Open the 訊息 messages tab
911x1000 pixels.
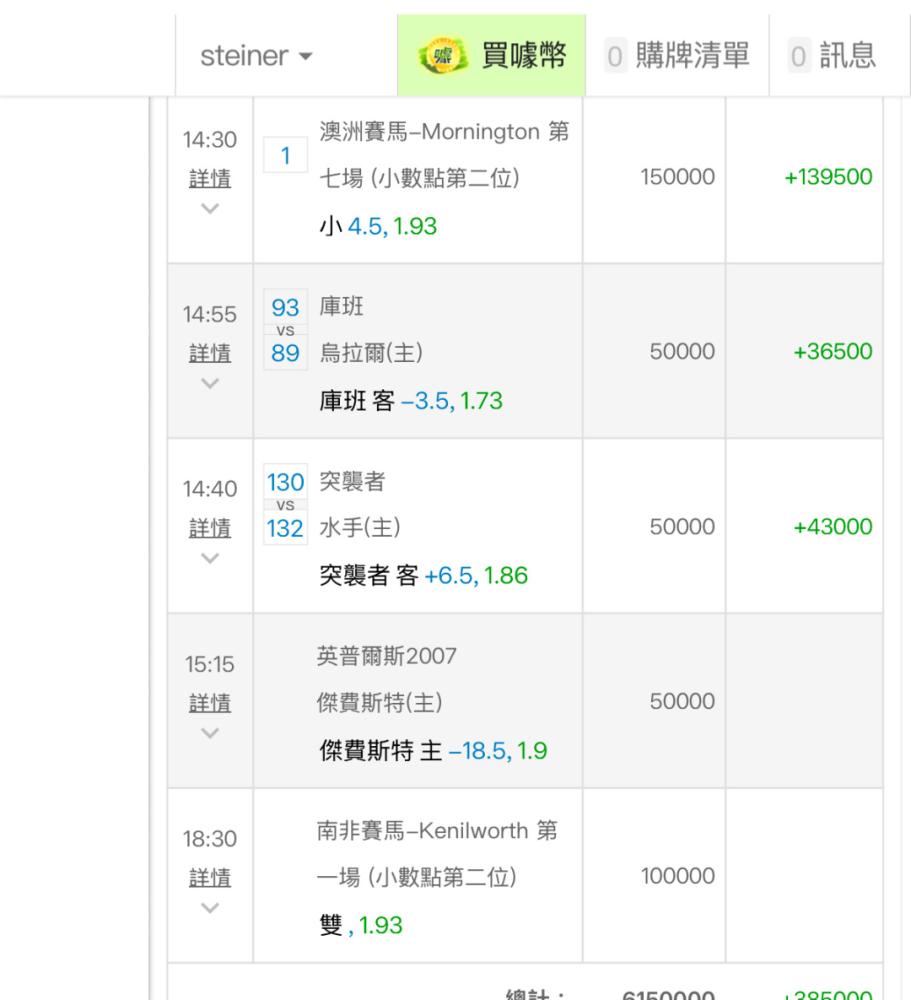pyautogui.click(x=847, y=57)
